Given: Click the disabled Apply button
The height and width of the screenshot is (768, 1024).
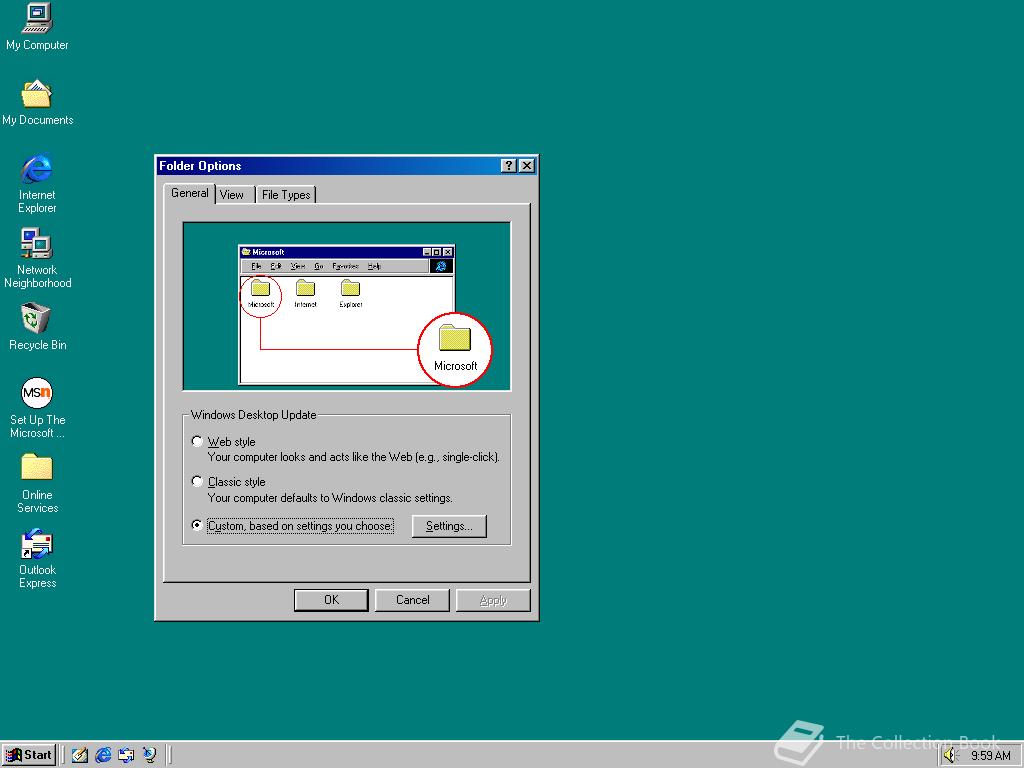Looking at the screenshot, I should (493, 600).
